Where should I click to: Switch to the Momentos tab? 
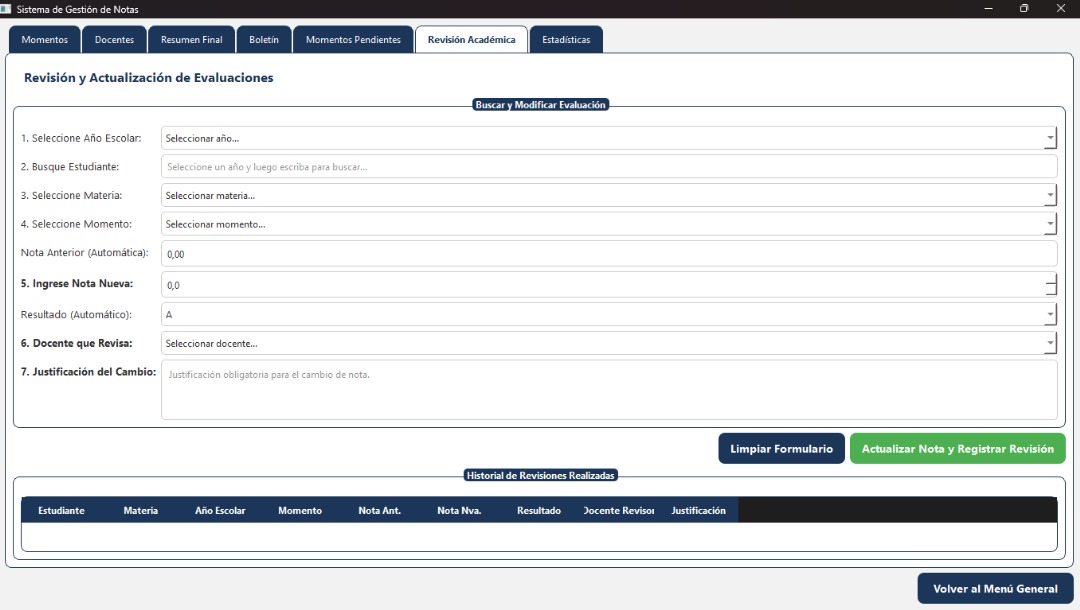point(44,40)
